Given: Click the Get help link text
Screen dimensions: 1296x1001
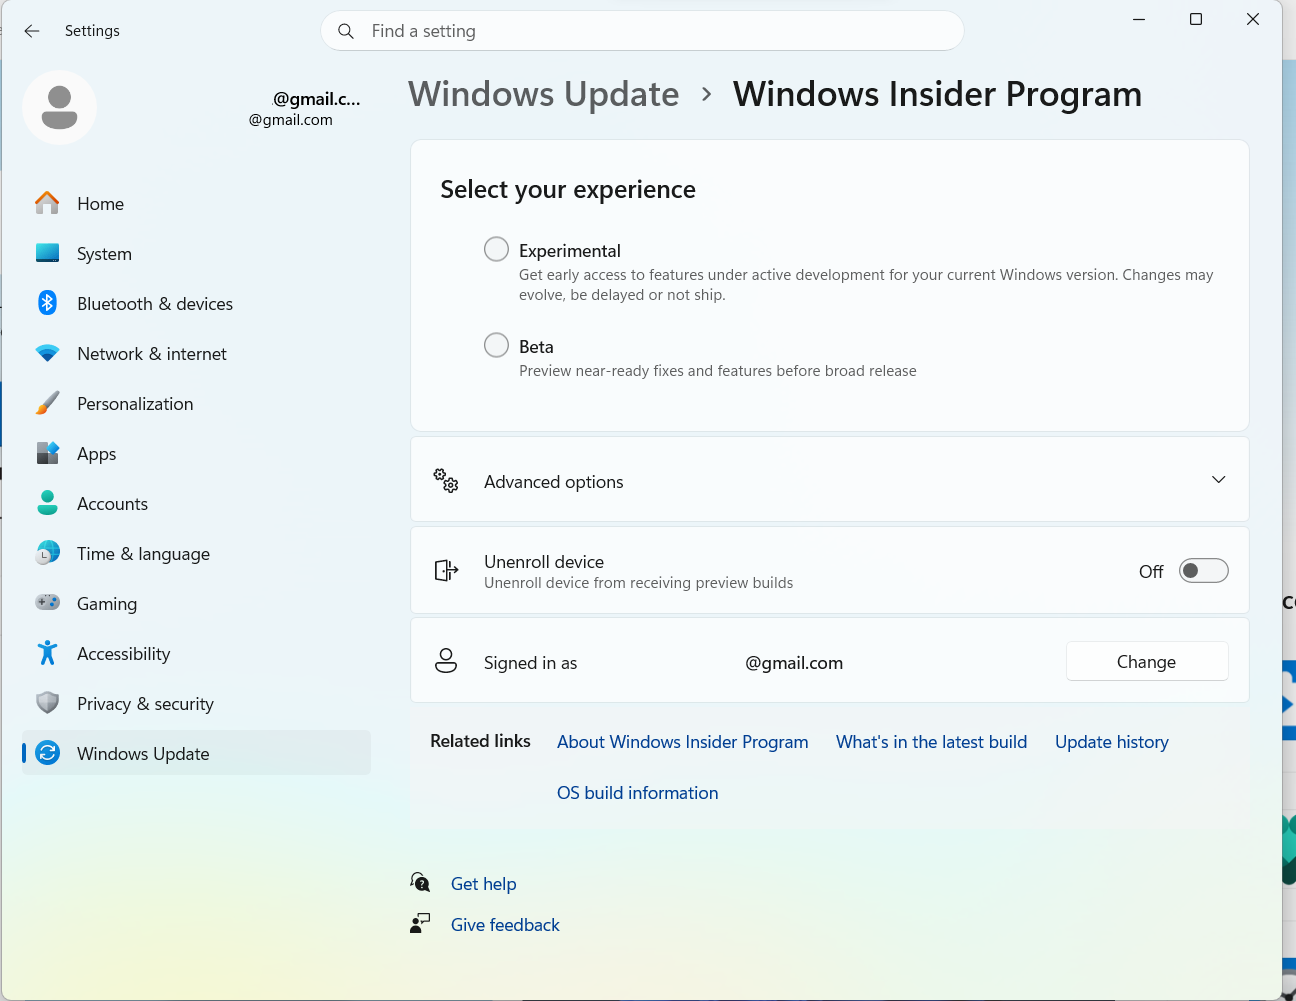Looking at the screenshot, I should tap(484, 884).
